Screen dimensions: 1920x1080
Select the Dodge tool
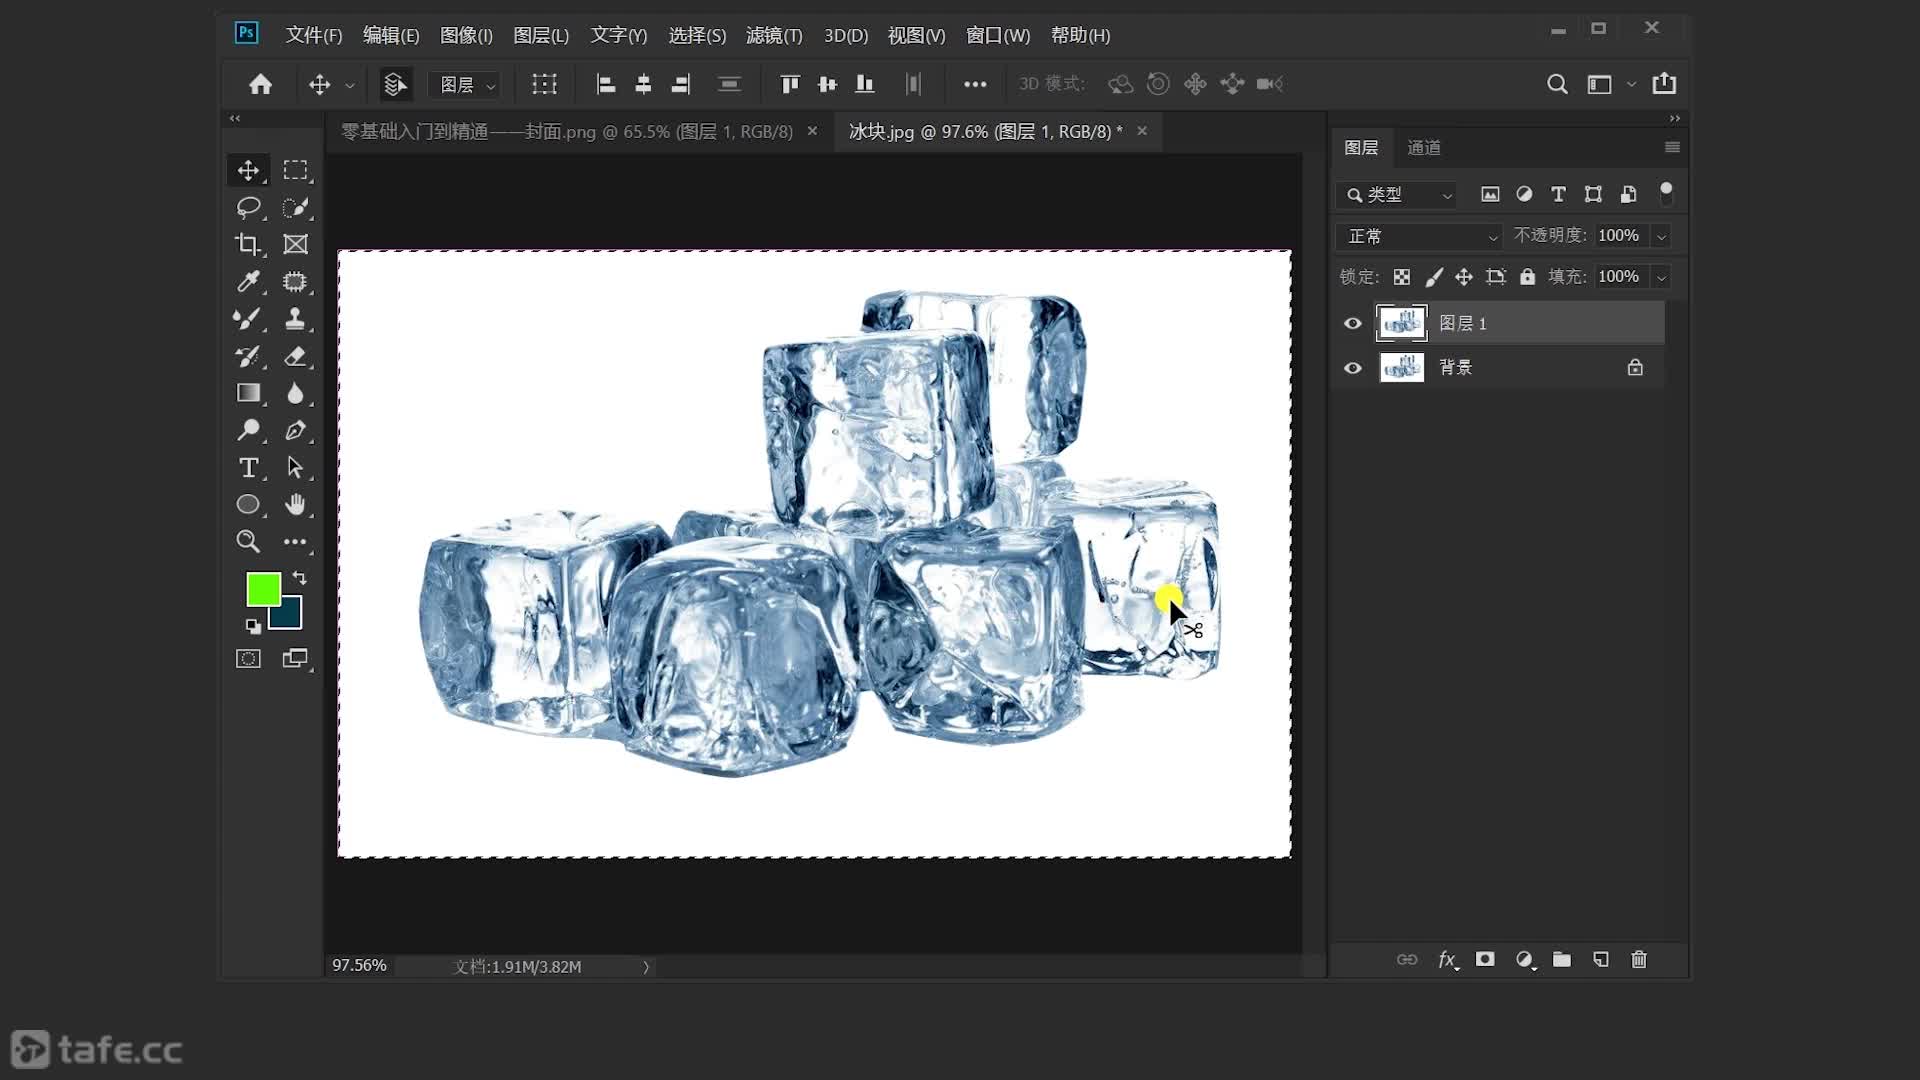click(x=248, y=430)
